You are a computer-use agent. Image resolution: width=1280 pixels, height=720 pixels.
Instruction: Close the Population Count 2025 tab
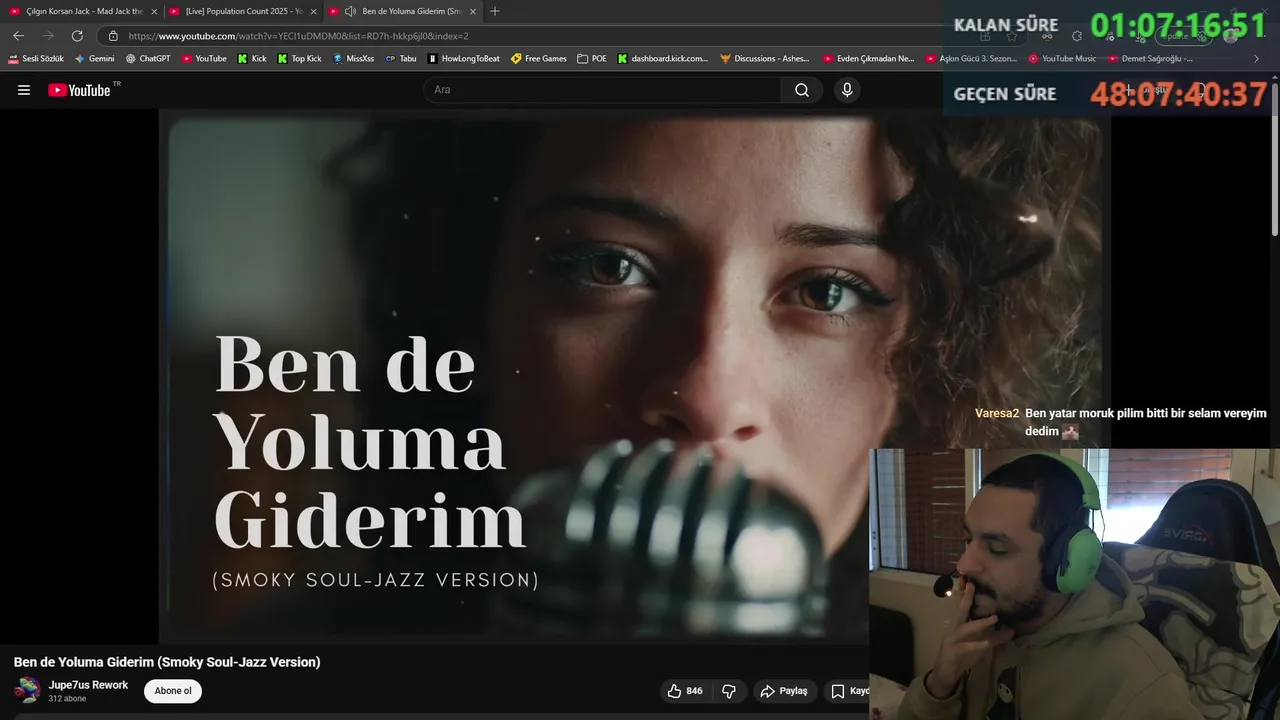click(x=313, y=11)
